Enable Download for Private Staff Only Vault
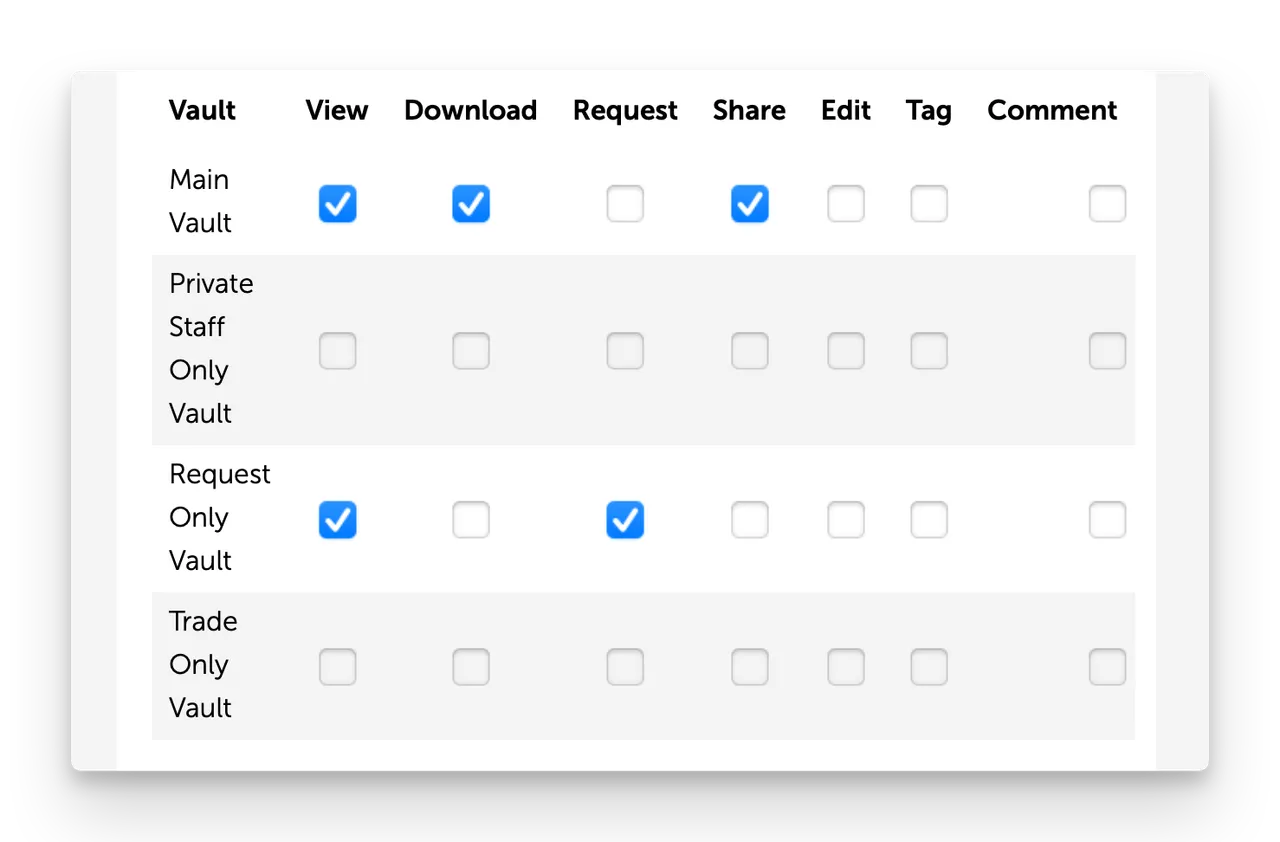Image resolution: width=1280 pixels, height=842 pixels. [x=471, y=351]
